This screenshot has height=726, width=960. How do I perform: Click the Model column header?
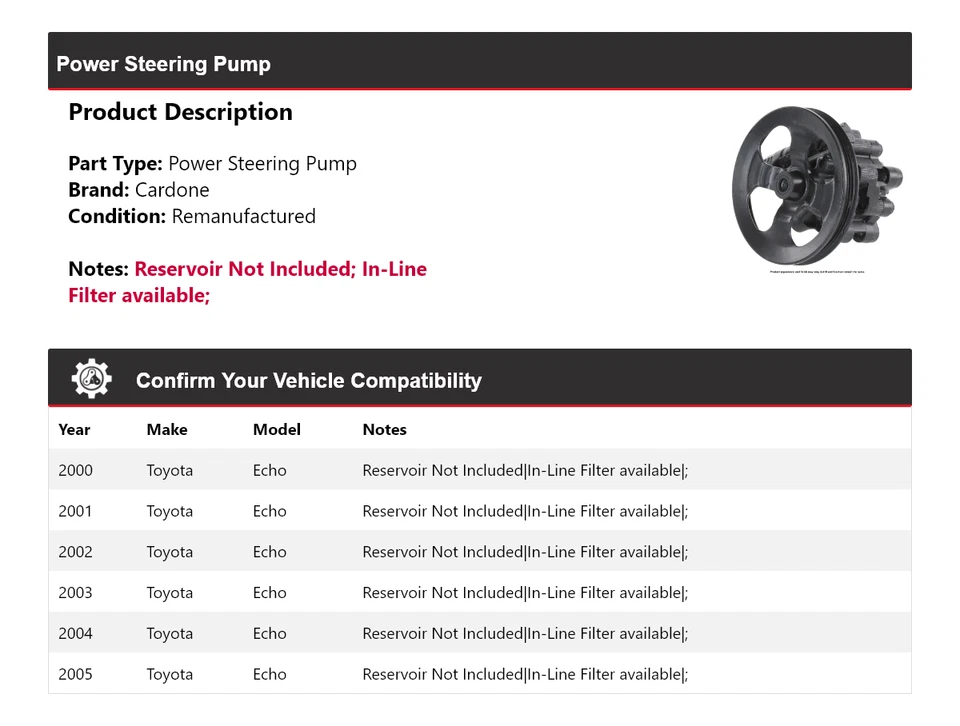(276, 429)
